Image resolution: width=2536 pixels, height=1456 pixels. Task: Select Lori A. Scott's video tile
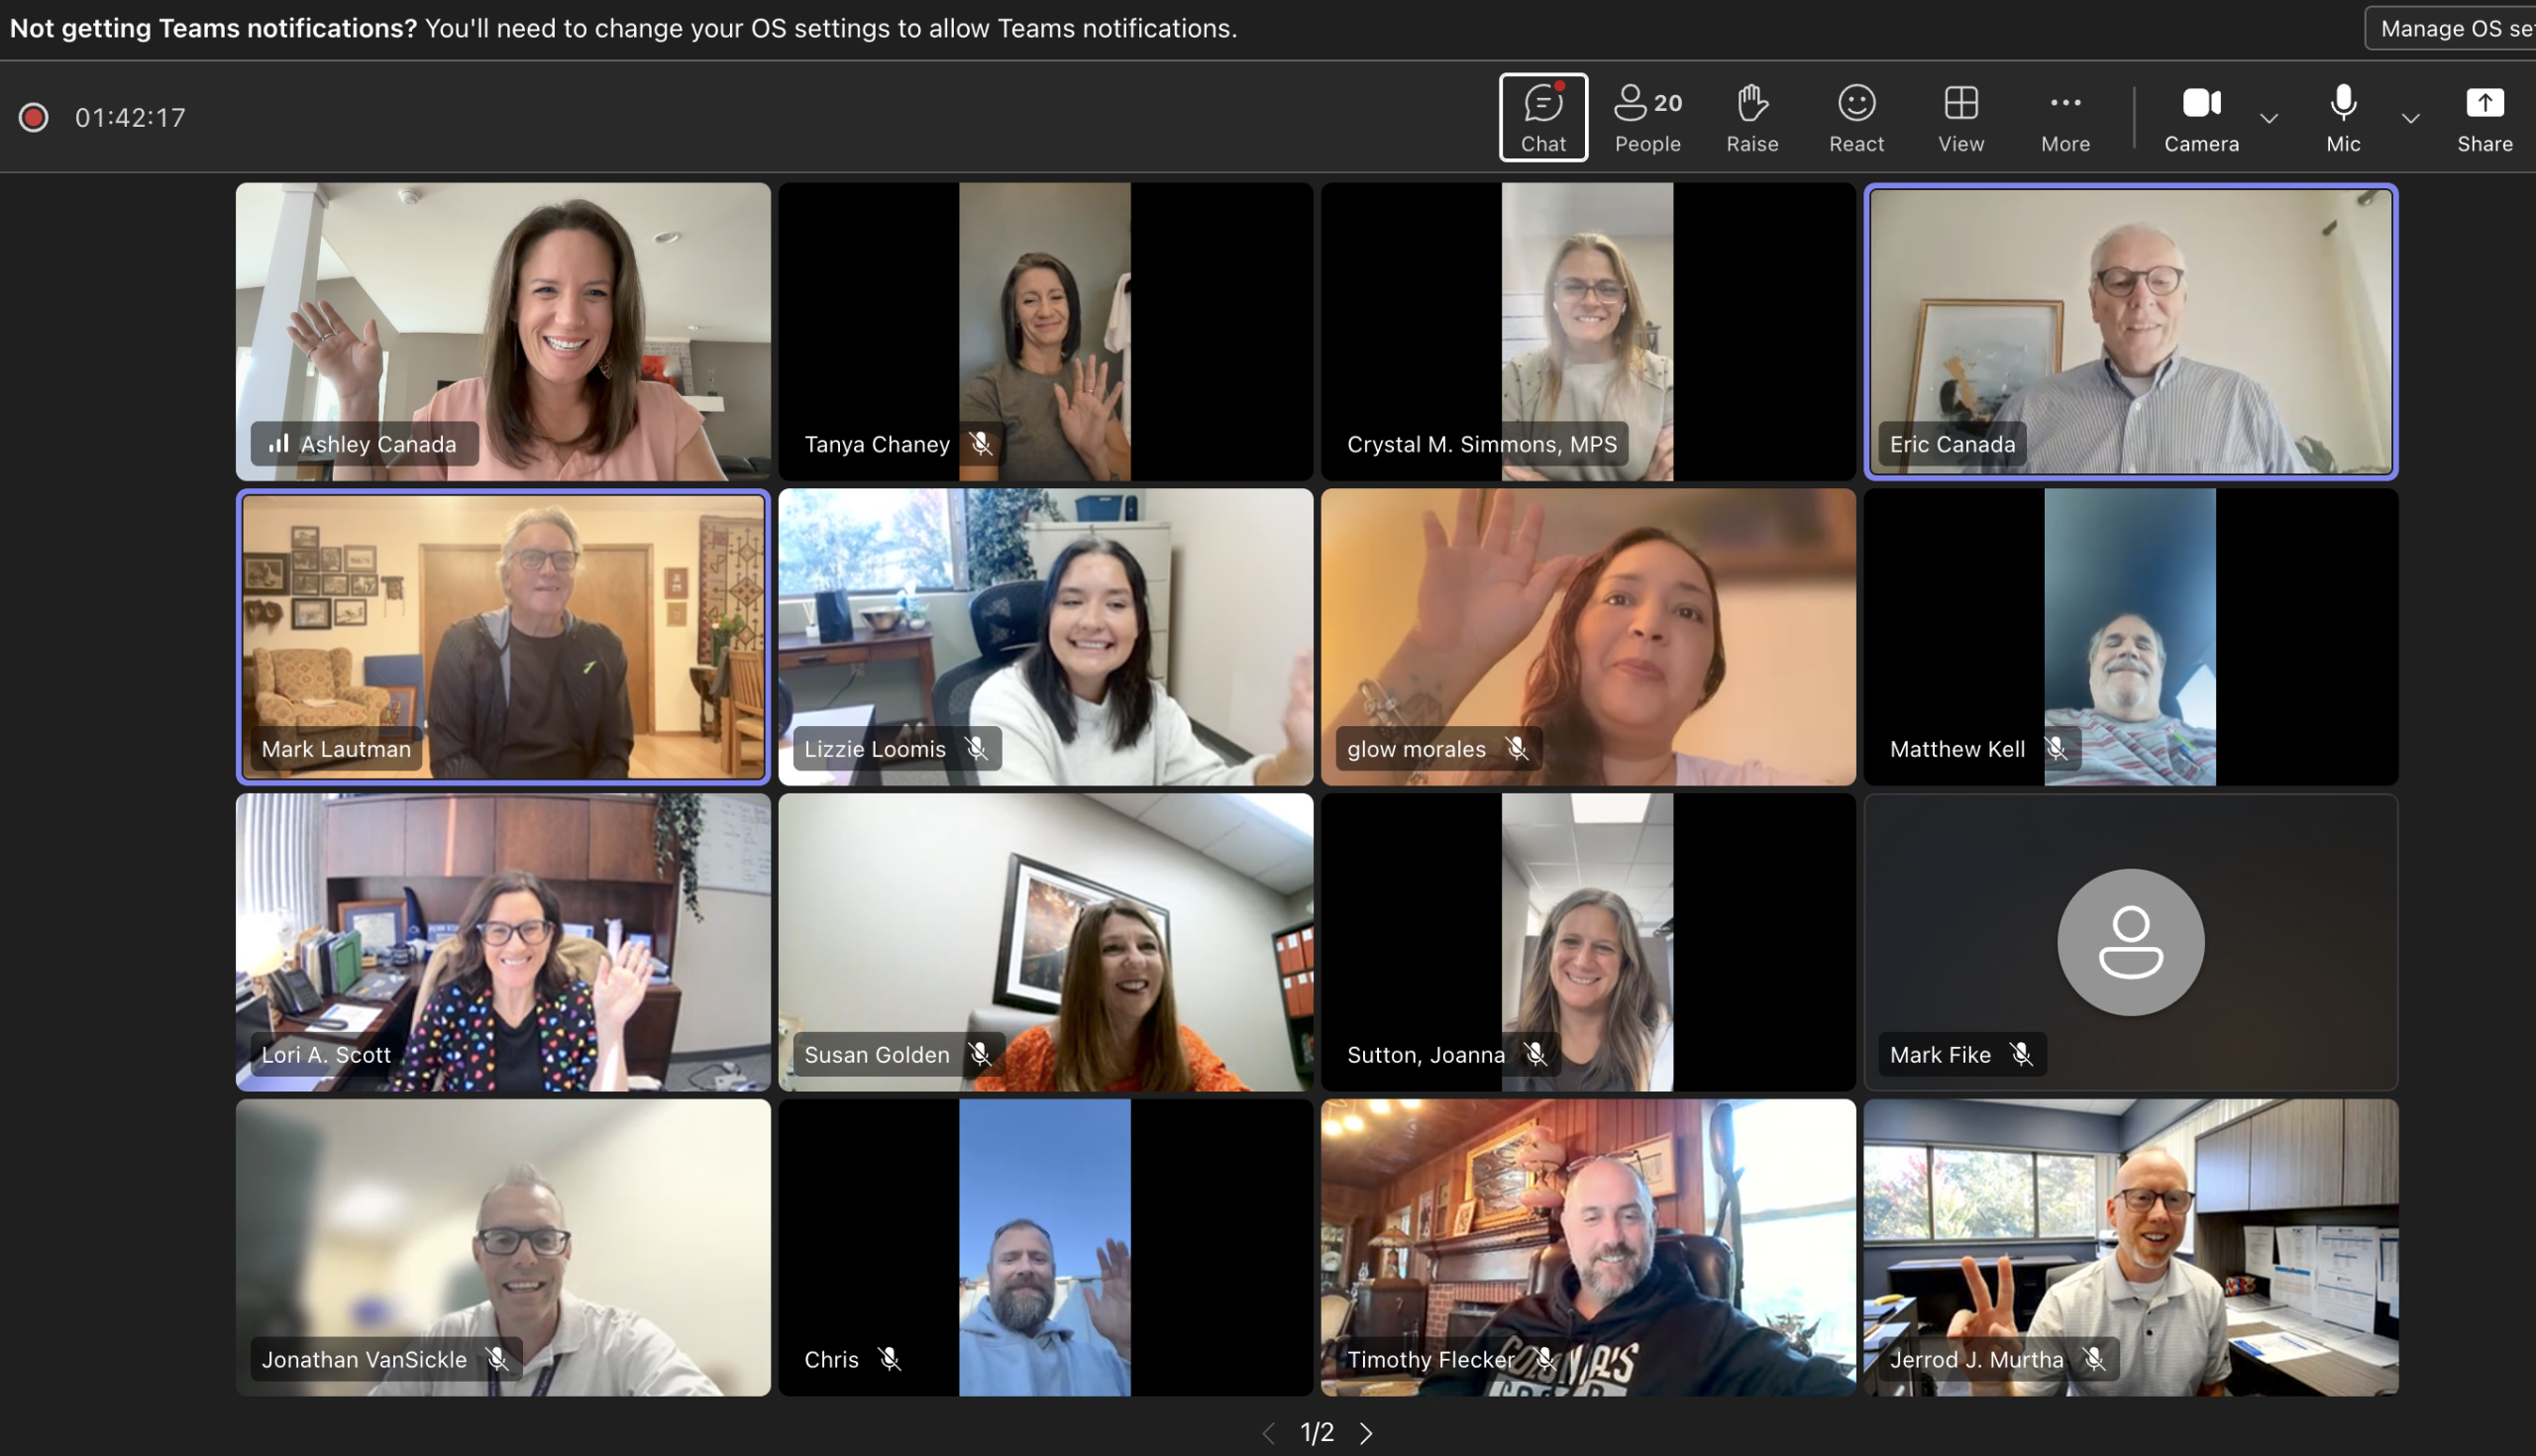click(503, 942)
